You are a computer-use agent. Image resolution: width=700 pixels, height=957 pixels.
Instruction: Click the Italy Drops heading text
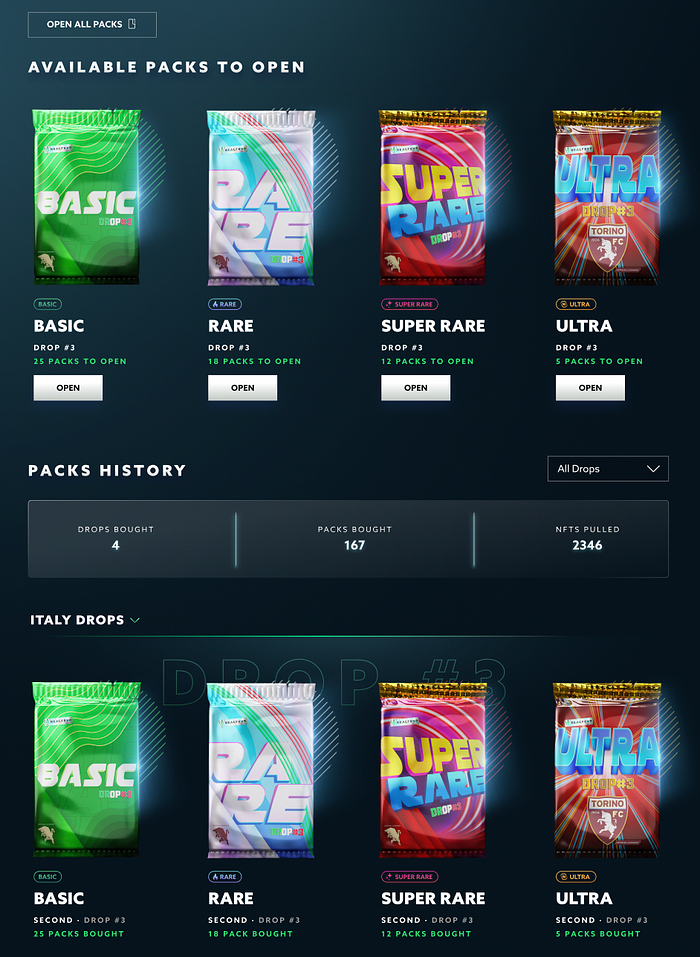pos(77,620)
